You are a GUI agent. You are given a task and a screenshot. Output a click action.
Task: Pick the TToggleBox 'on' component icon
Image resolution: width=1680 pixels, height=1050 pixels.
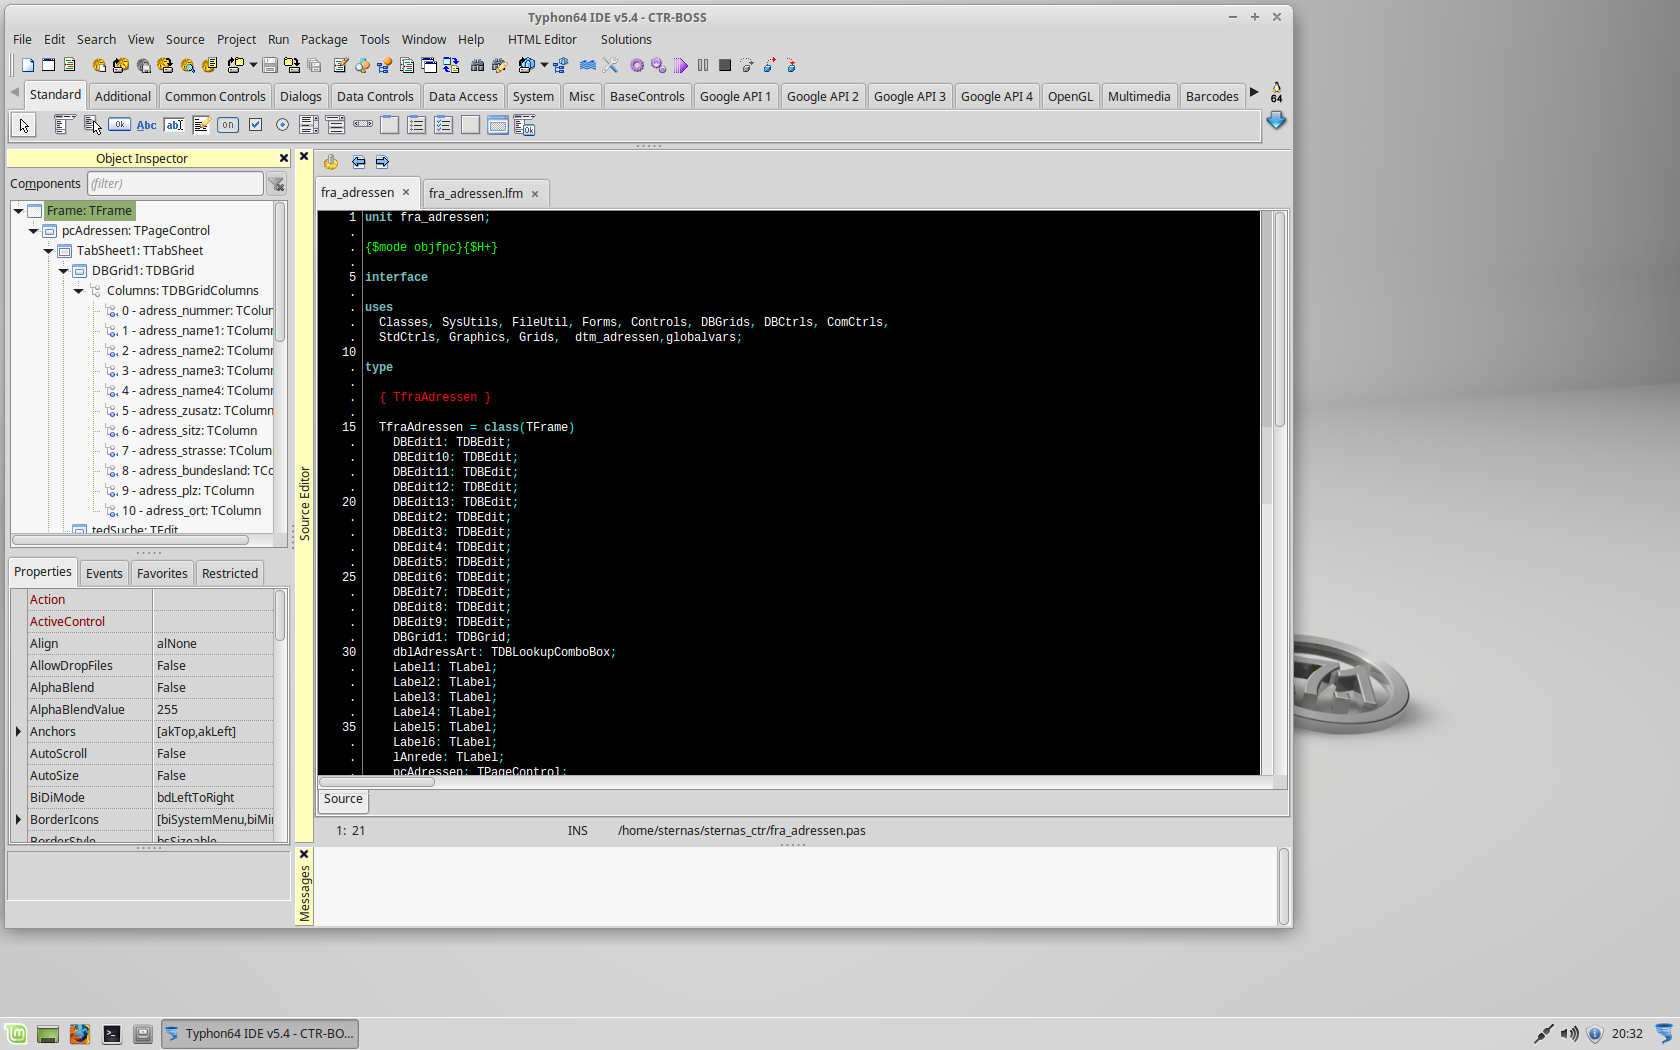228,125
